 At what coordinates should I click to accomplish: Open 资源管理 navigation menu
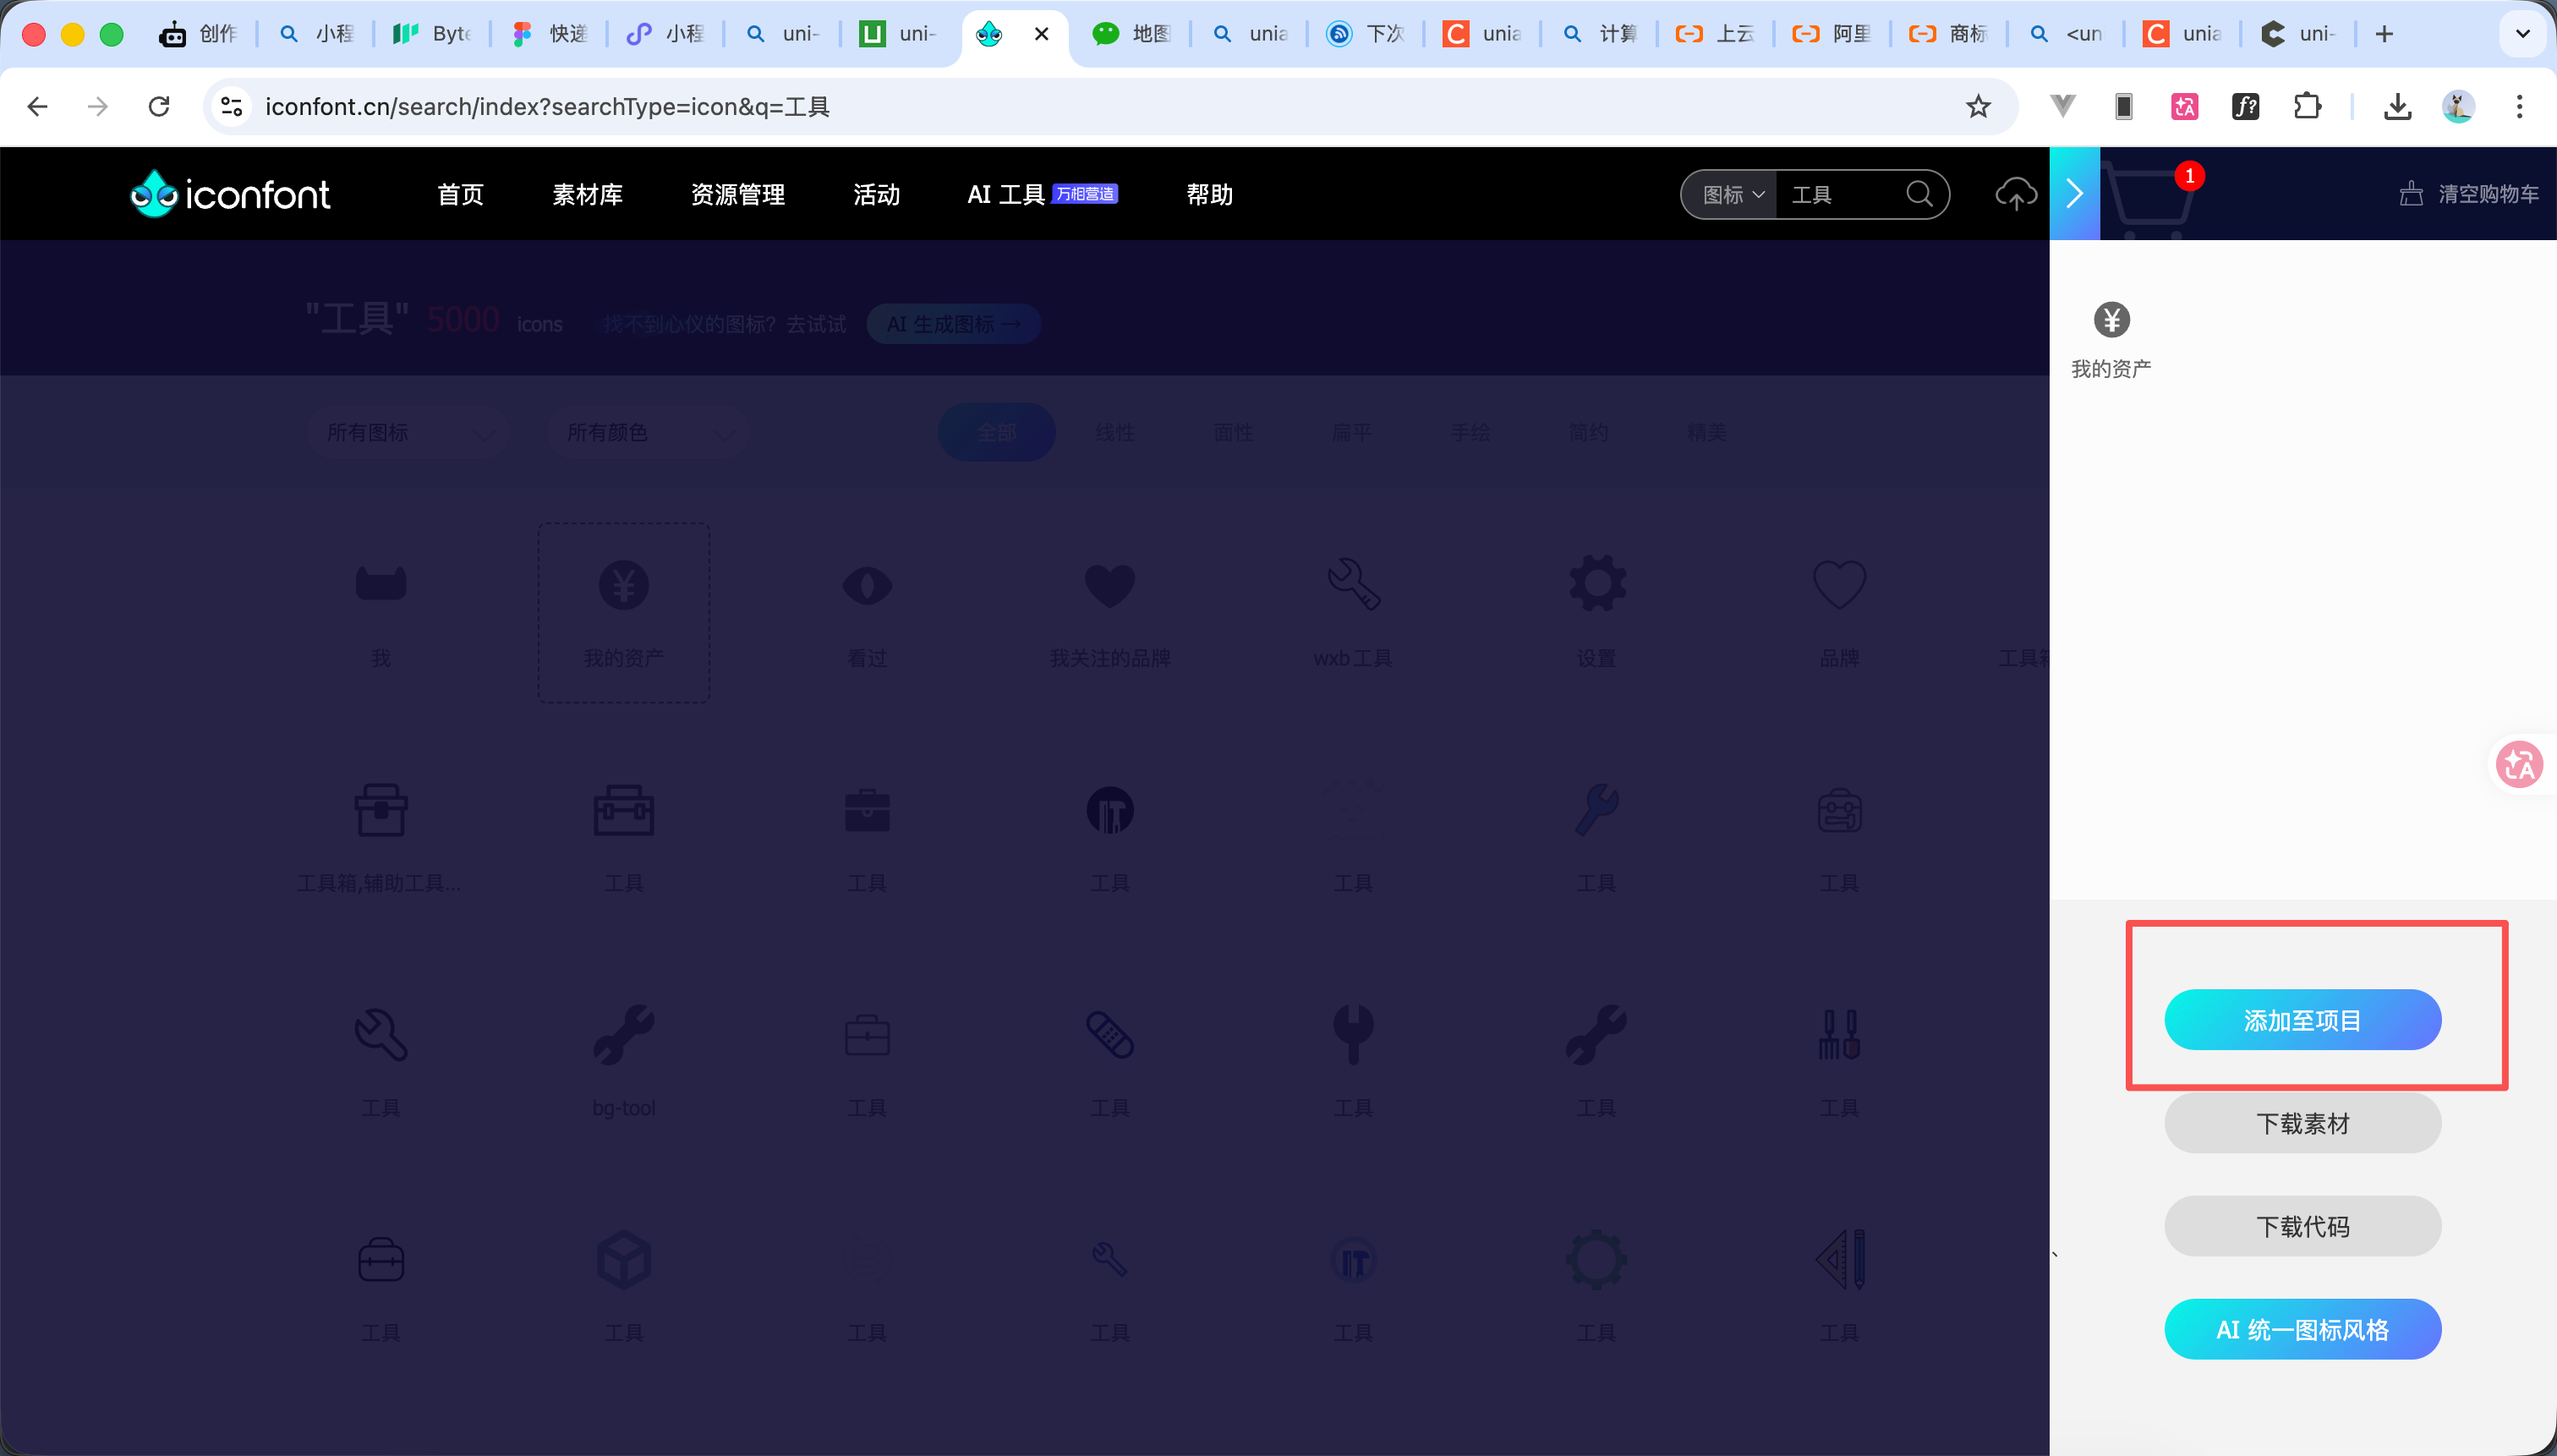[737, 194]
